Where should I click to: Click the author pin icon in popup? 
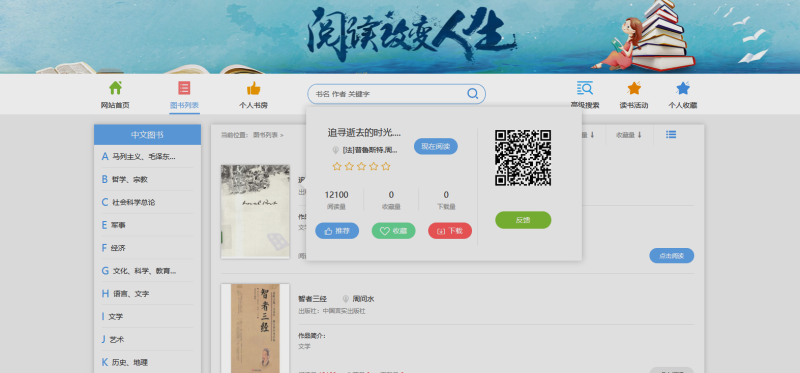pyautogui.click(x=335, y=150)
